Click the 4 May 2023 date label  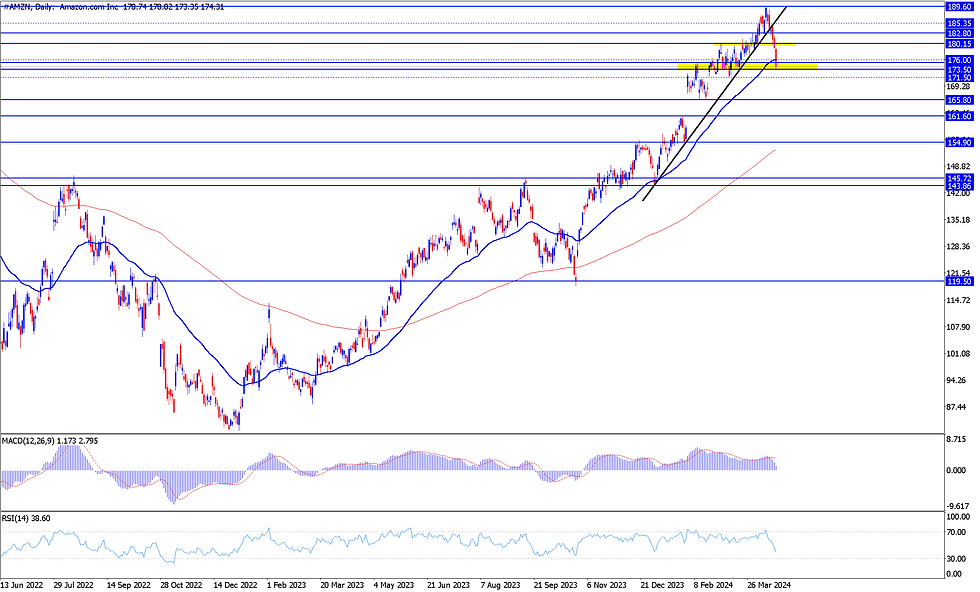click(394, 585)
